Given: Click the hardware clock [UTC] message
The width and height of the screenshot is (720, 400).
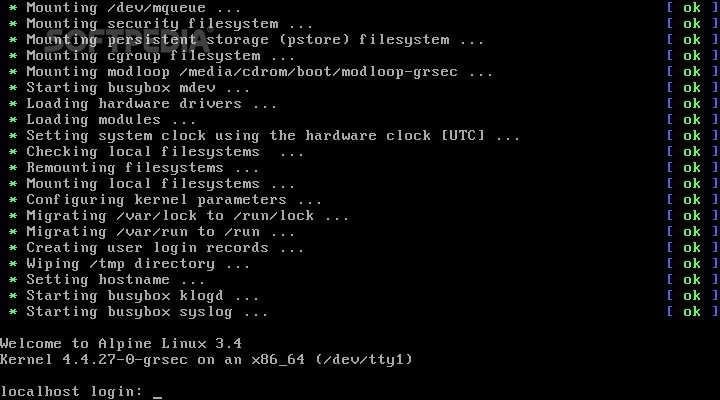Looking at the screenshot, I should point(272,136).
